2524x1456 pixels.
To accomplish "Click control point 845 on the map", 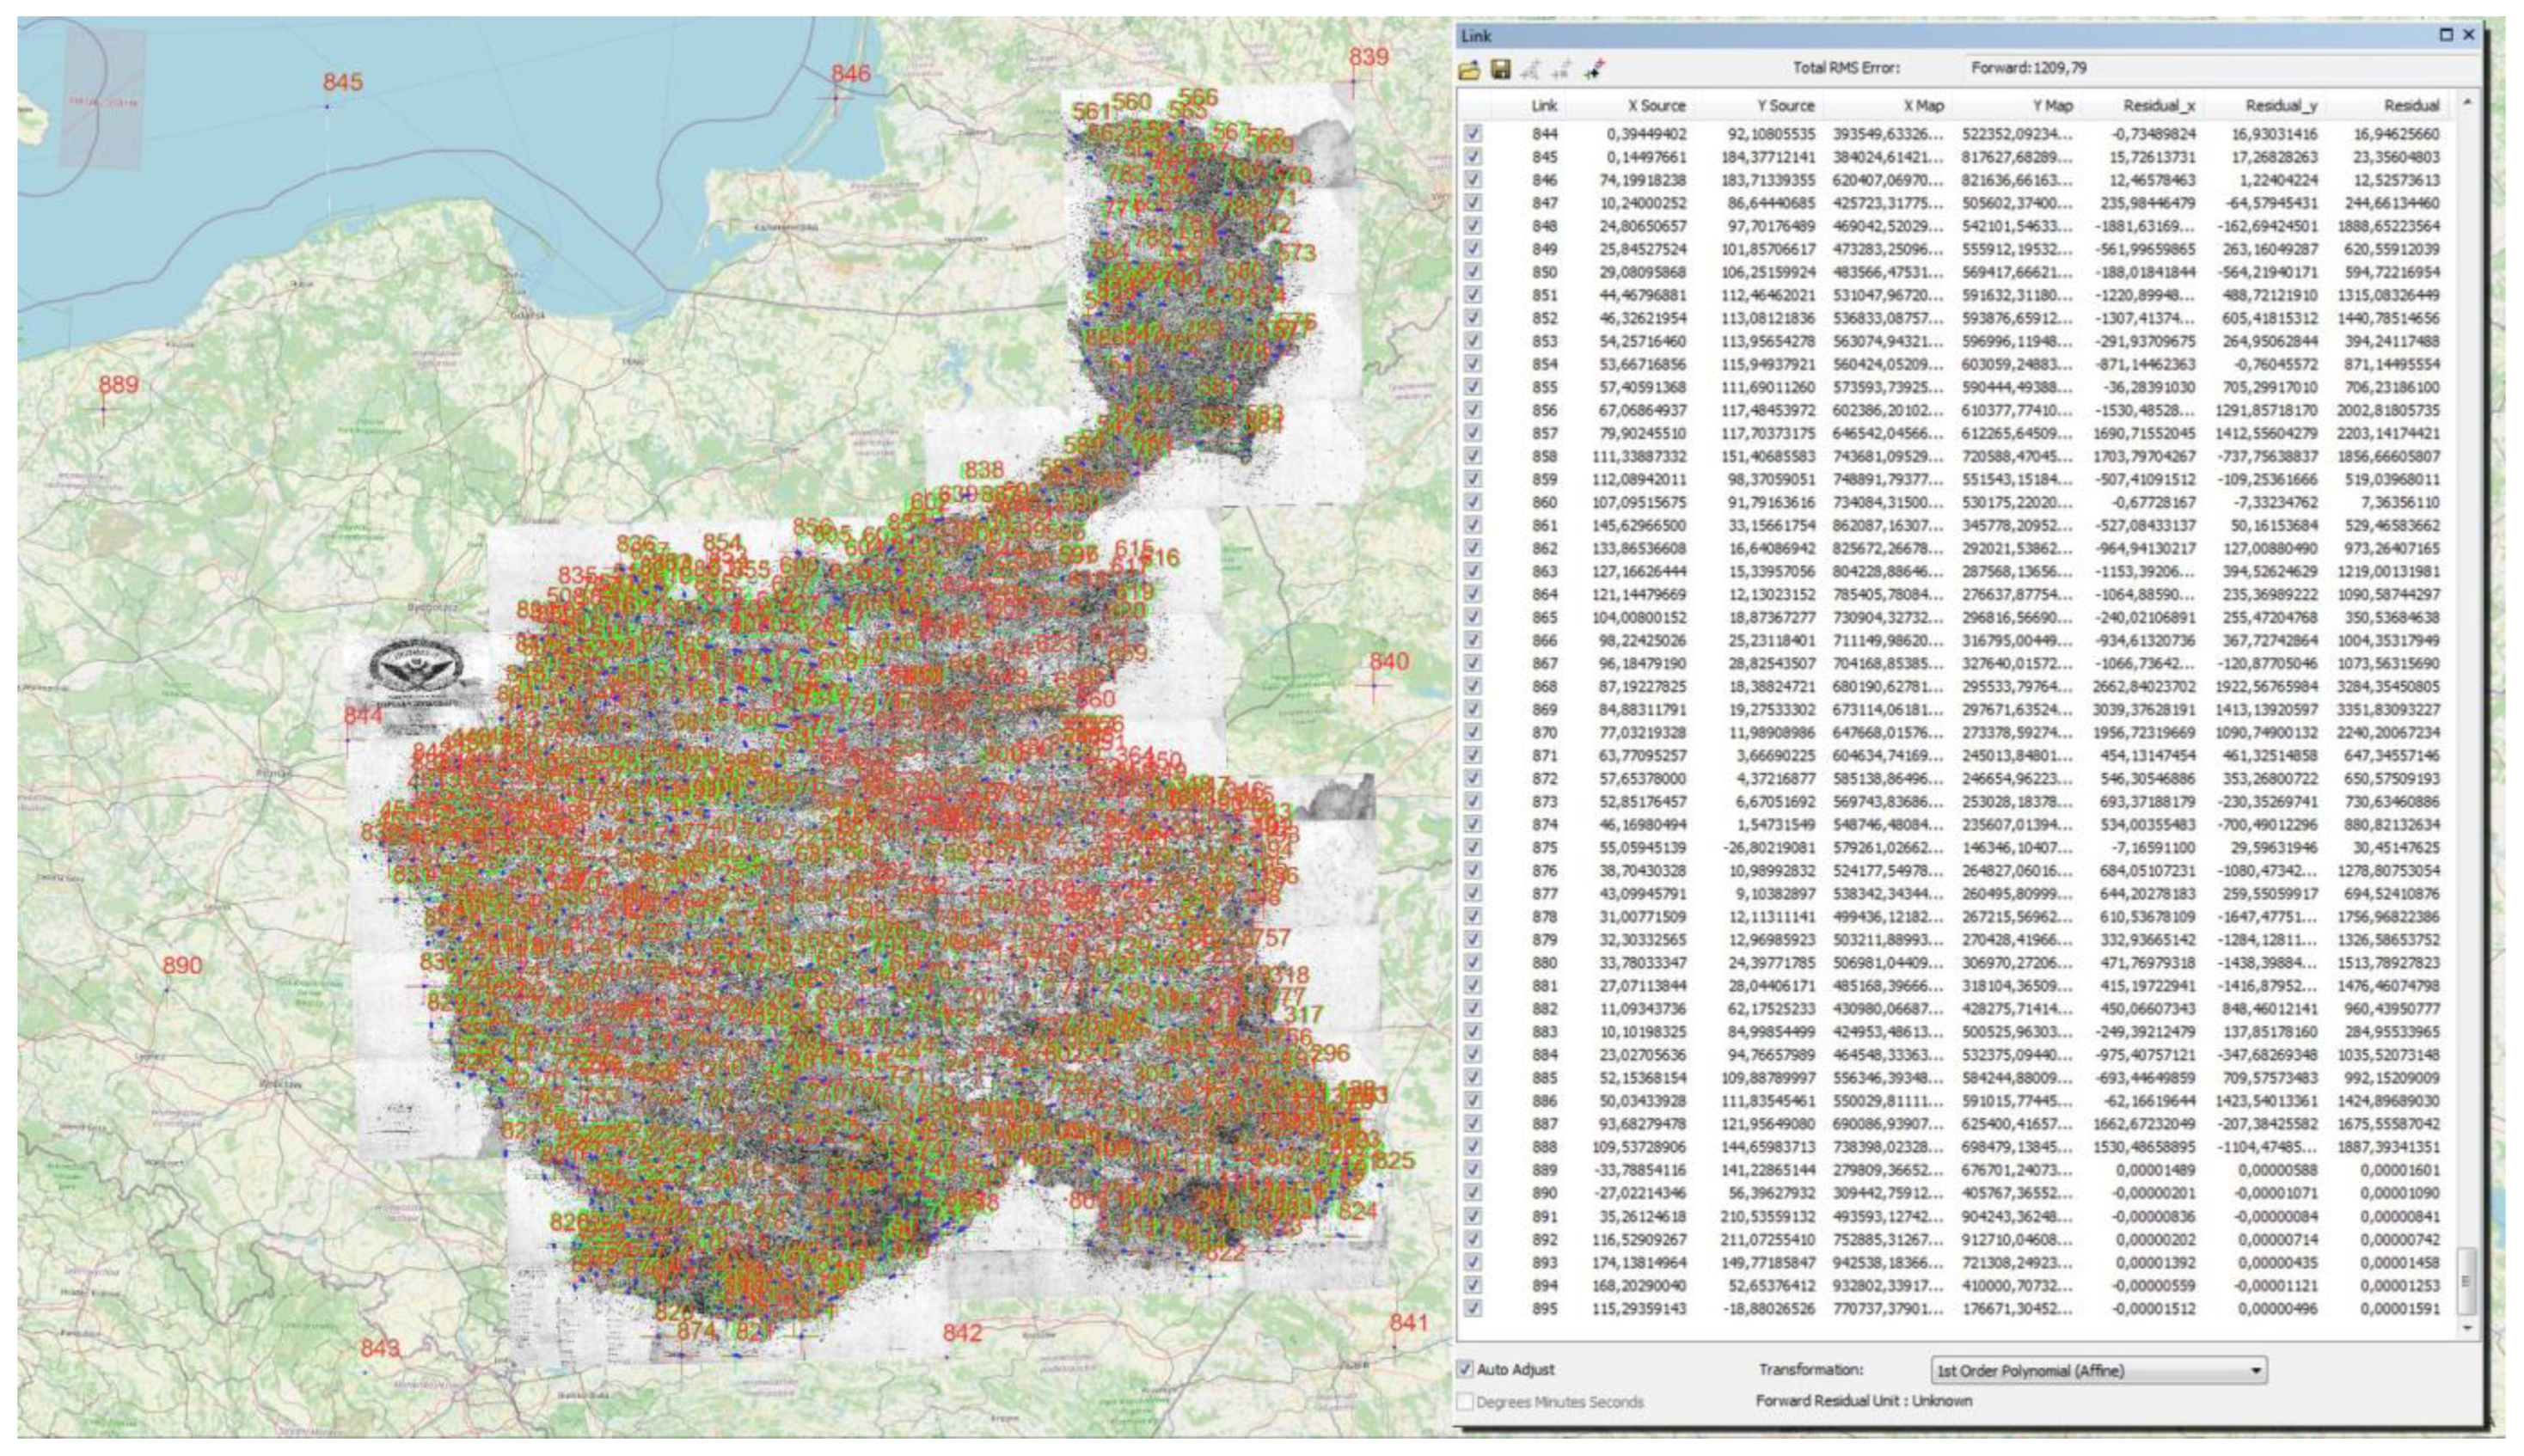I will point(327,106).
